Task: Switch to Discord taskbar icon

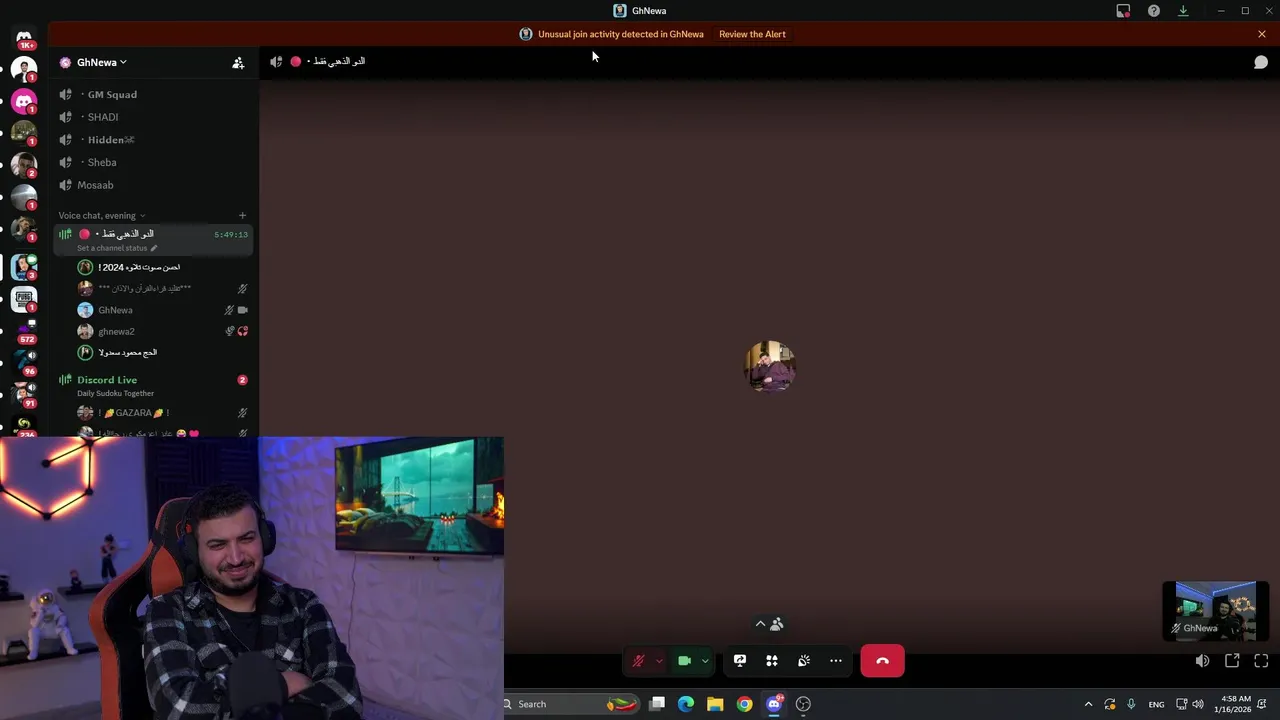Action: 774,704
